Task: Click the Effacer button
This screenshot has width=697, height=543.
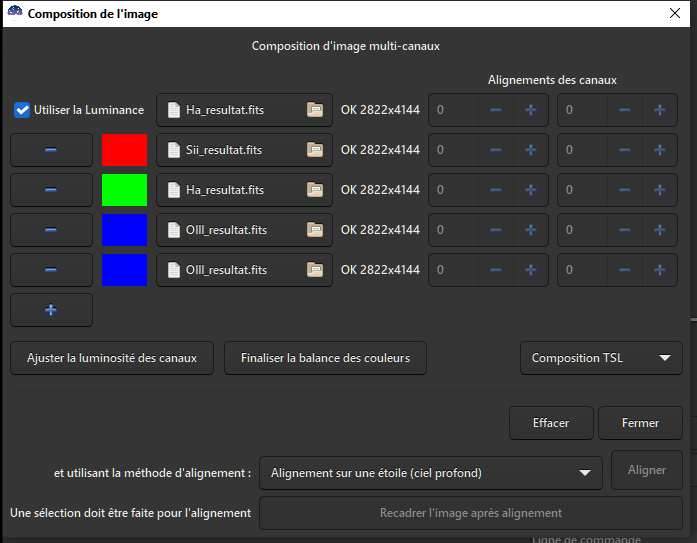Action: (551, 423)
